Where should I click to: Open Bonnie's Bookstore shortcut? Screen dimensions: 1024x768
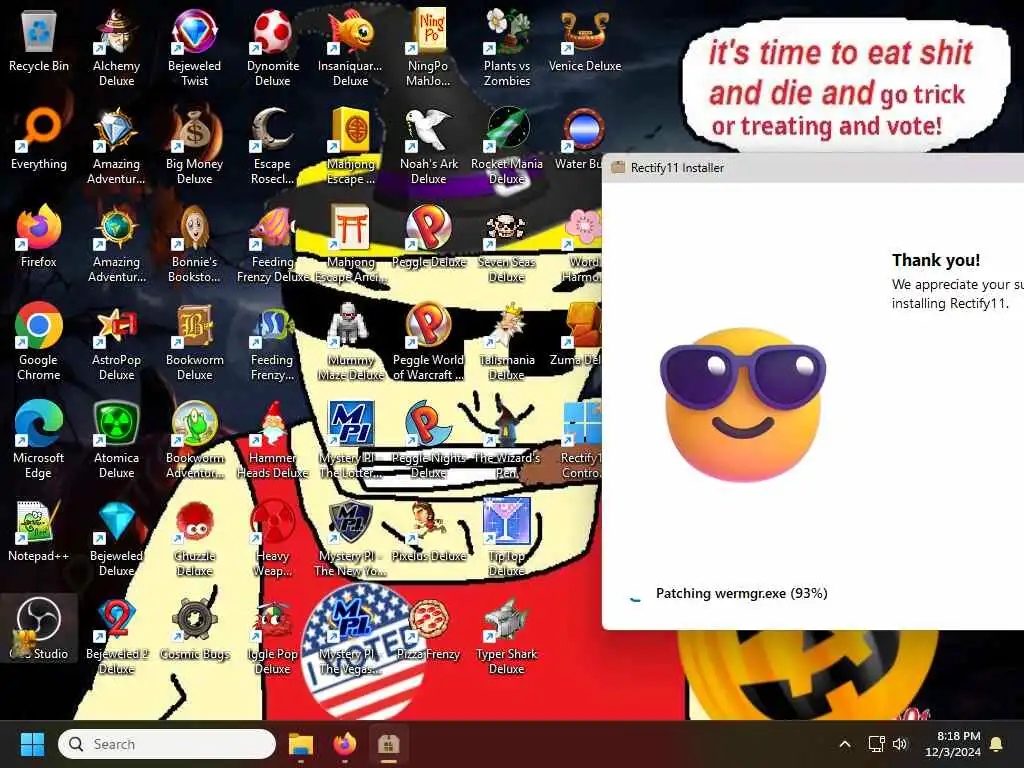click(195, 244)
